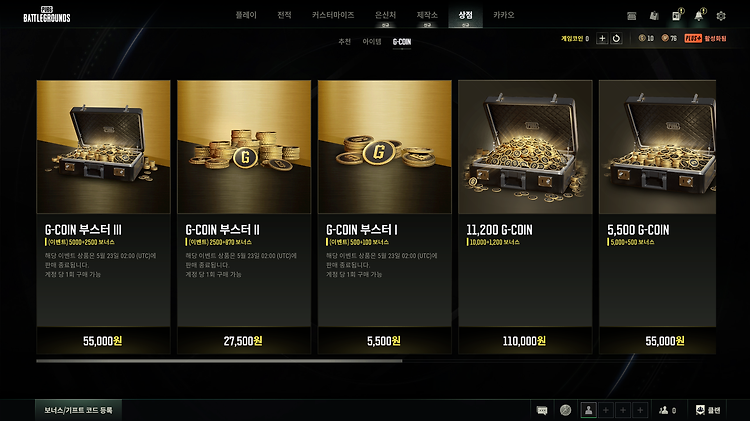Switch to the G-COIN store tab

pyautogui.click(x=402, y=42)
